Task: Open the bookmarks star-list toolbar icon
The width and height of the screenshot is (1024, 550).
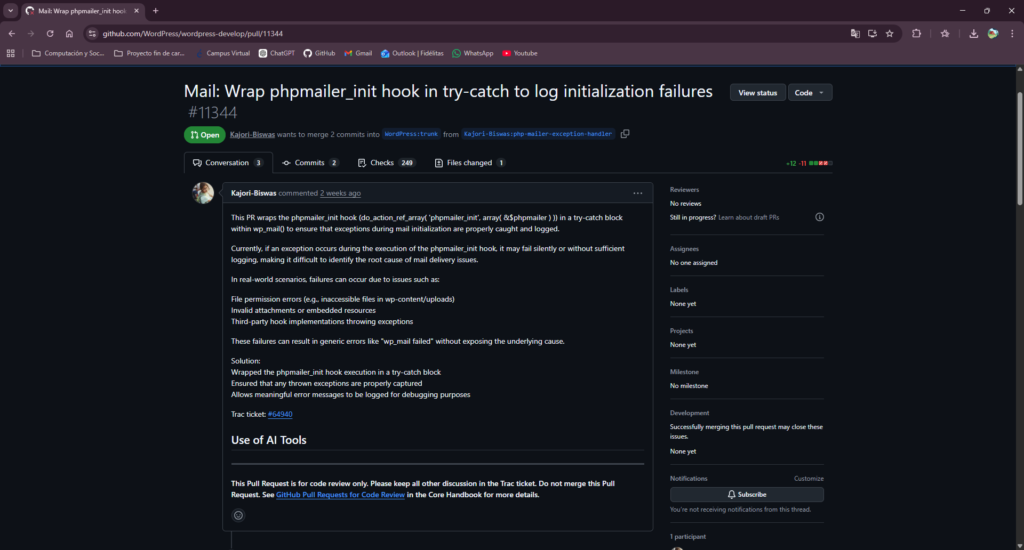Action: [945, 33]
